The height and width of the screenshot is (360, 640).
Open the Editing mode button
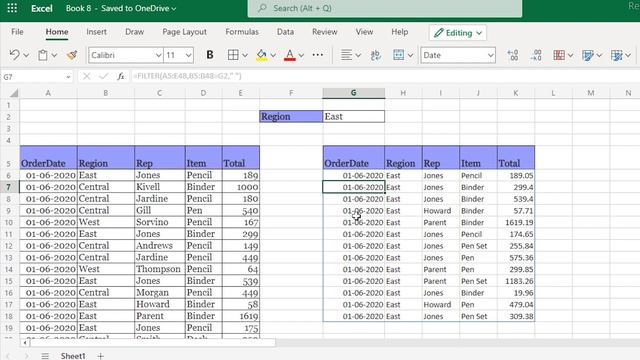coord(458,33)
